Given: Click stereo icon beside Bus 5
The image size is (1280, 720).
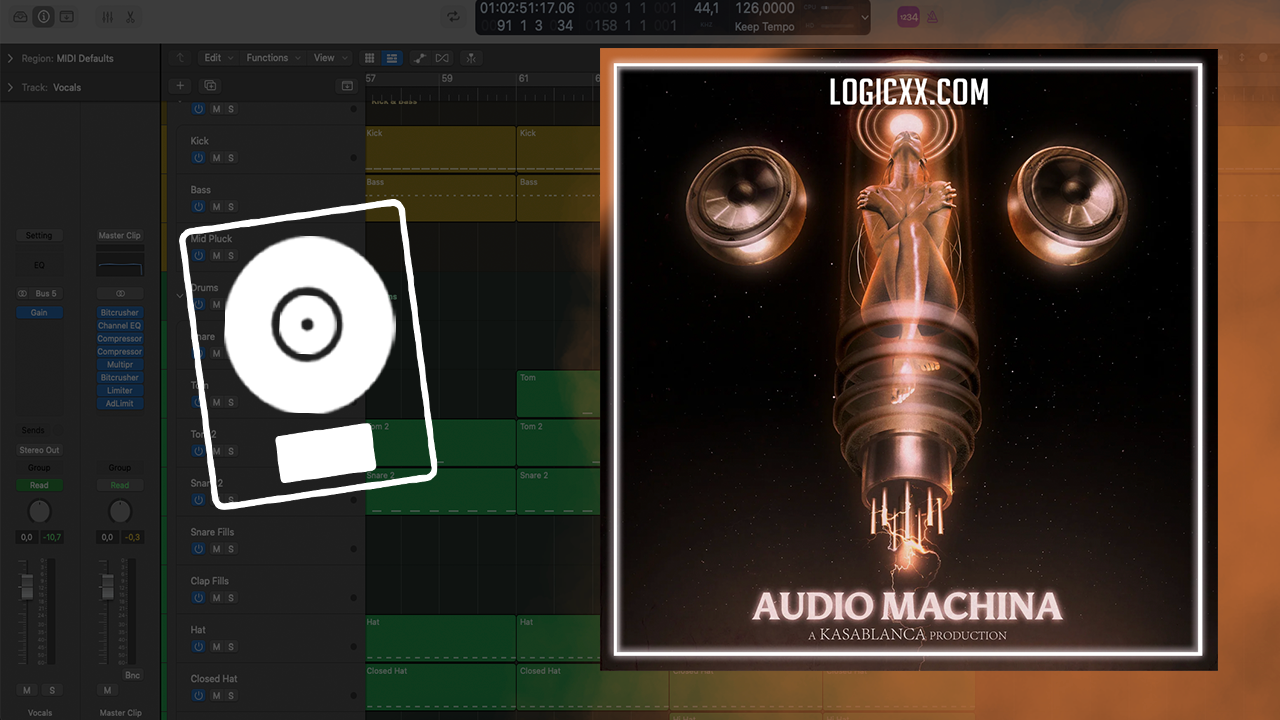Looking at the screenshot, I should pyautogui.click(x=22, y=294).
